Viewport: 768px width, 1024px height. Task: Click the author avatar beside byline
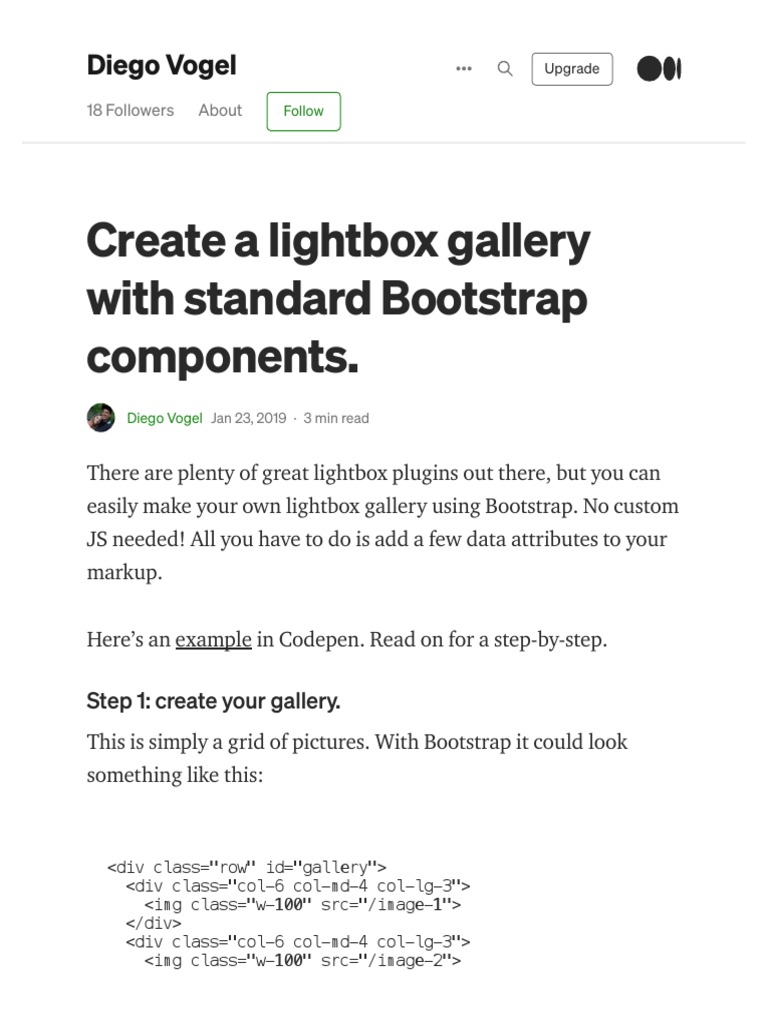tap(101, 418)
